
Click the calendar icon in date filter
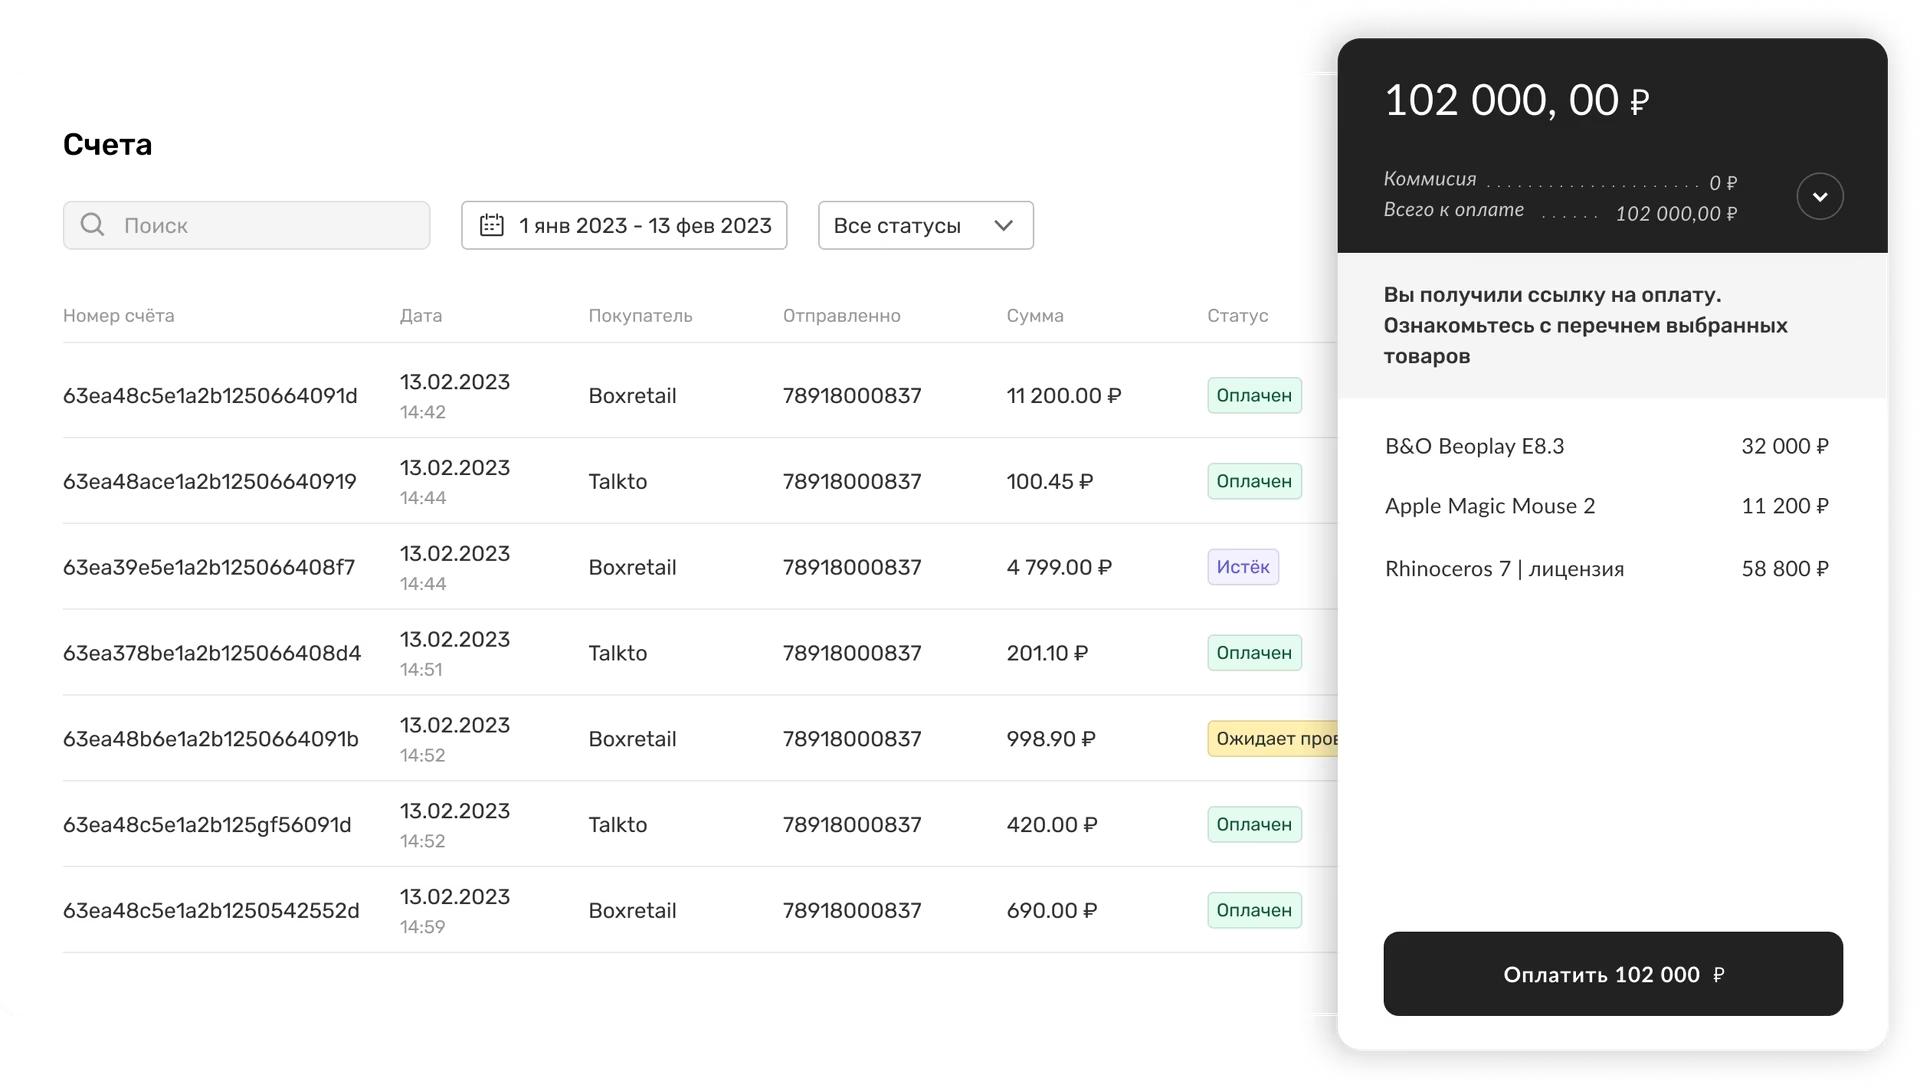pyautogui.click(x=491, y=225)
